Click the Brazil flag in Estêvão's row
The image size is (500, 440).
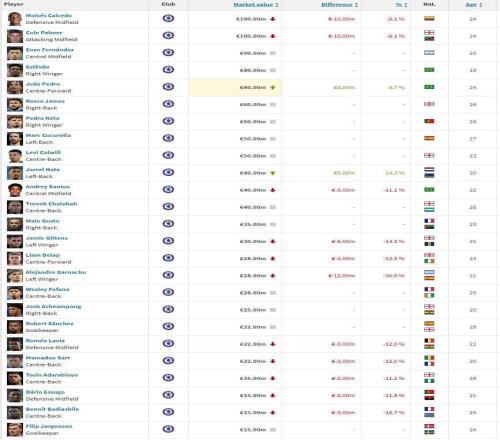pyautogui.click(x=429, y=70)
